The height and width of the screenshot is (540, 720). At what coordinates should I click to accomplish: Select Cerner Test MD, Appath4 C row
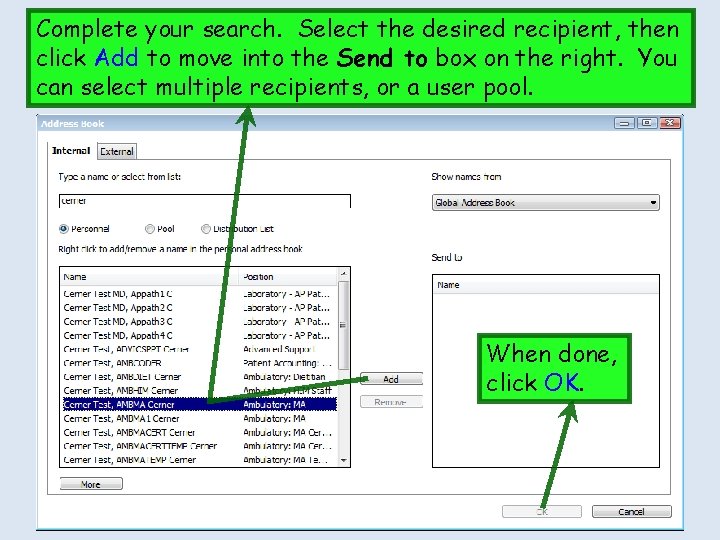pyautogui.click(x=199, y=336)
